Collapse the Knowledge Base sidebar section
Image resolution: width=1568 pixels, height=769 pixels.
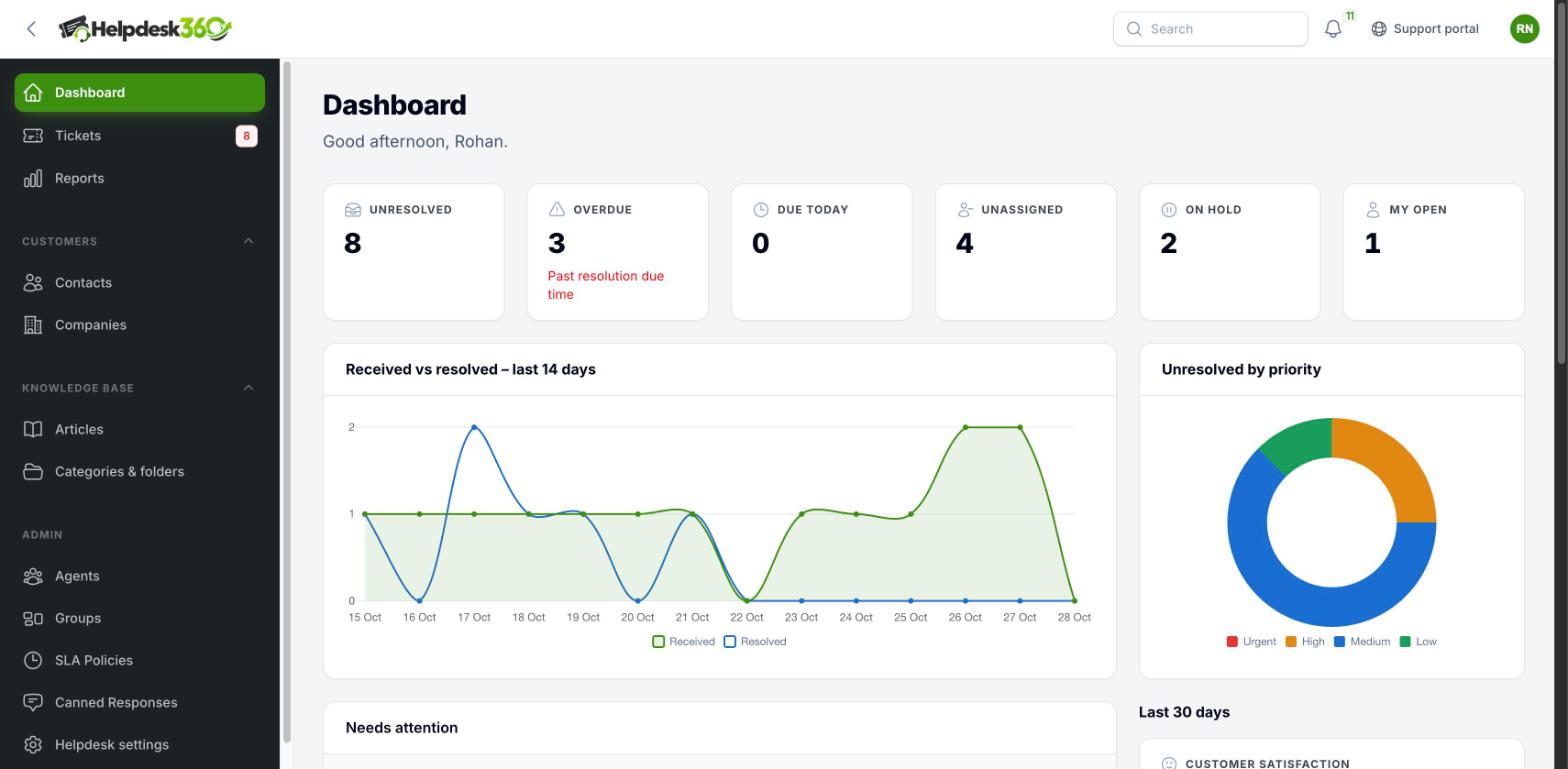(x=248, y=388)
